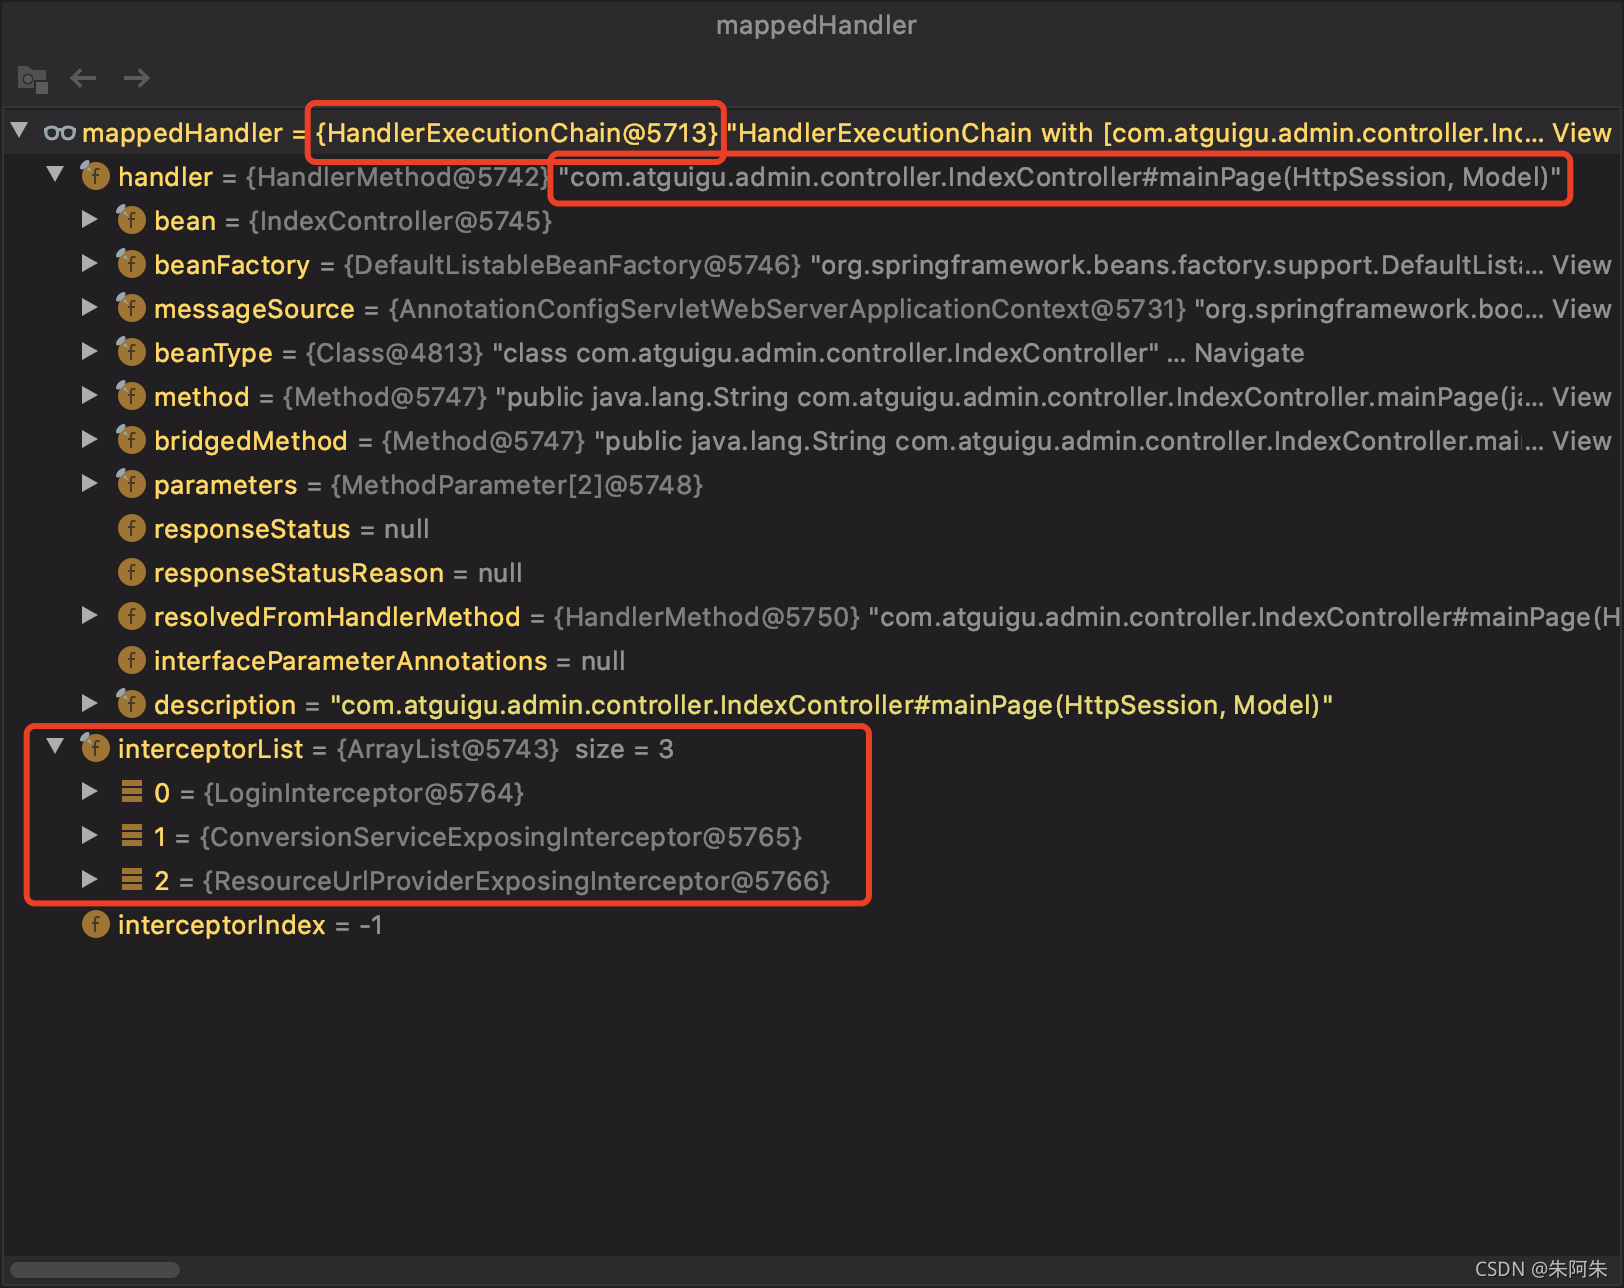Open the View link on beanFactory row
Image resolution: width=1624 pixels, height=1288 pixels.
click(x=1582, y=265)
